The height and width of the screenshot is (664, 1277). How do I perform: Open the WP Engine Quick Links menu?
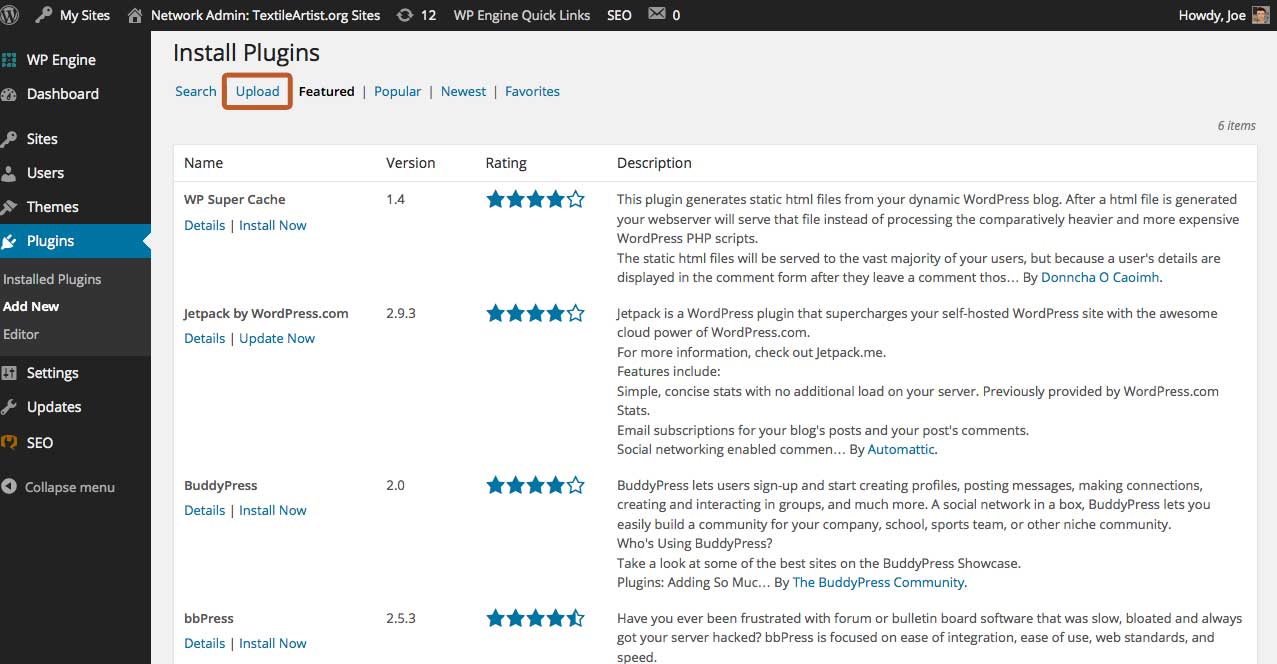coord(522,15)
